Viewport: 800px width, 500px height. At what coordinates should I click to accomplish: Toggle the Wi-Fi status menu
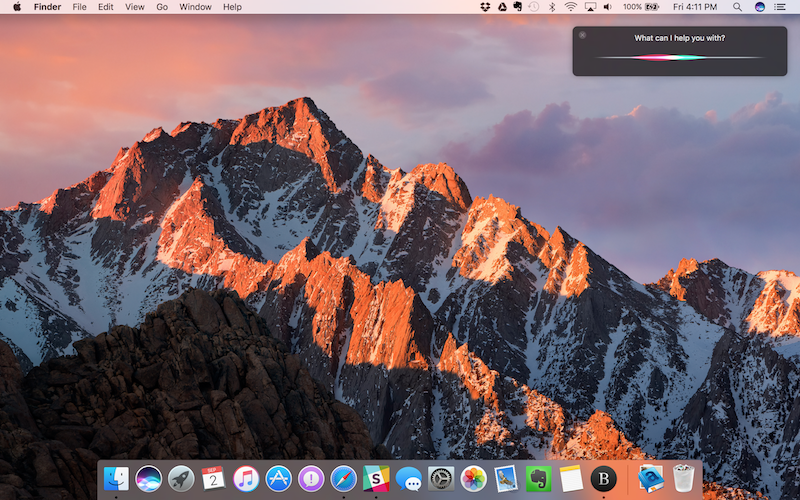pyautogui.click(x=570, y=7)
